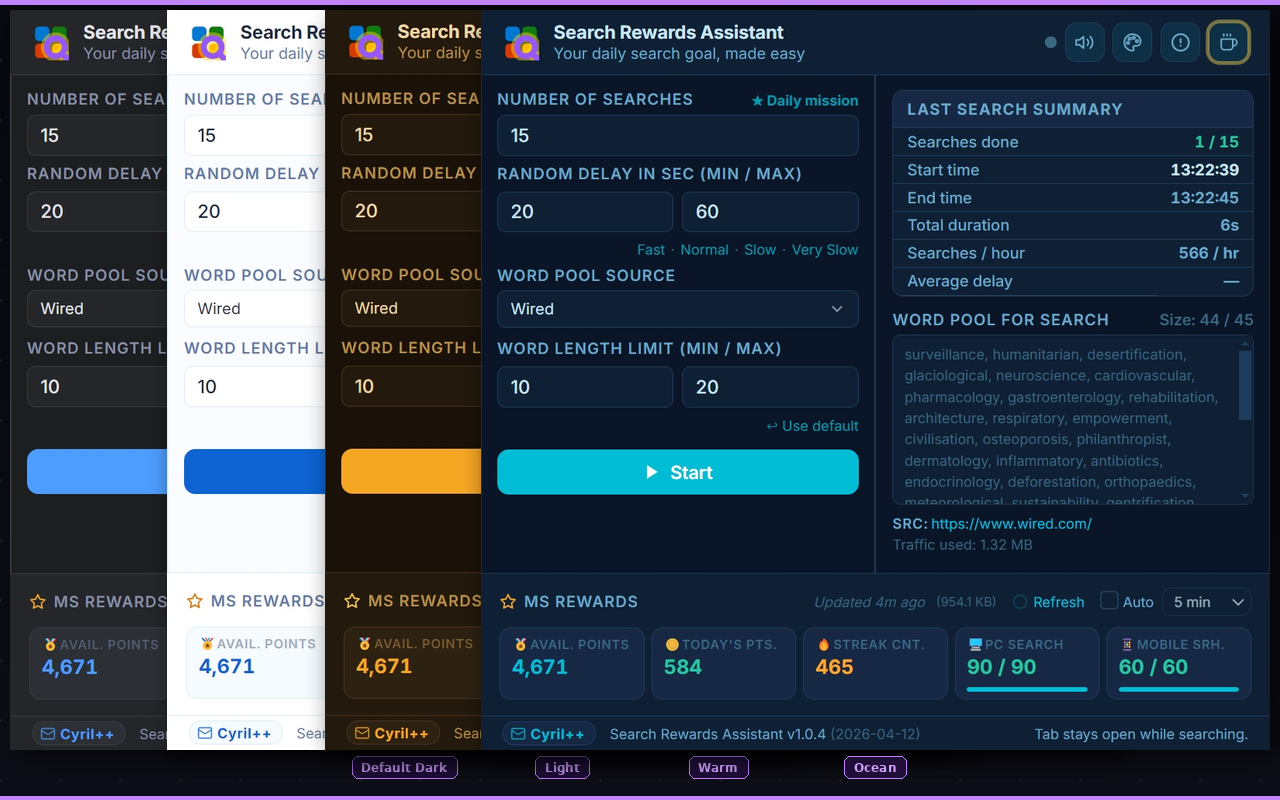Viewport: 1280px width, 800px height.
Task: Click the MS REWARDS star in Warm window
Action: pos(352,602)
